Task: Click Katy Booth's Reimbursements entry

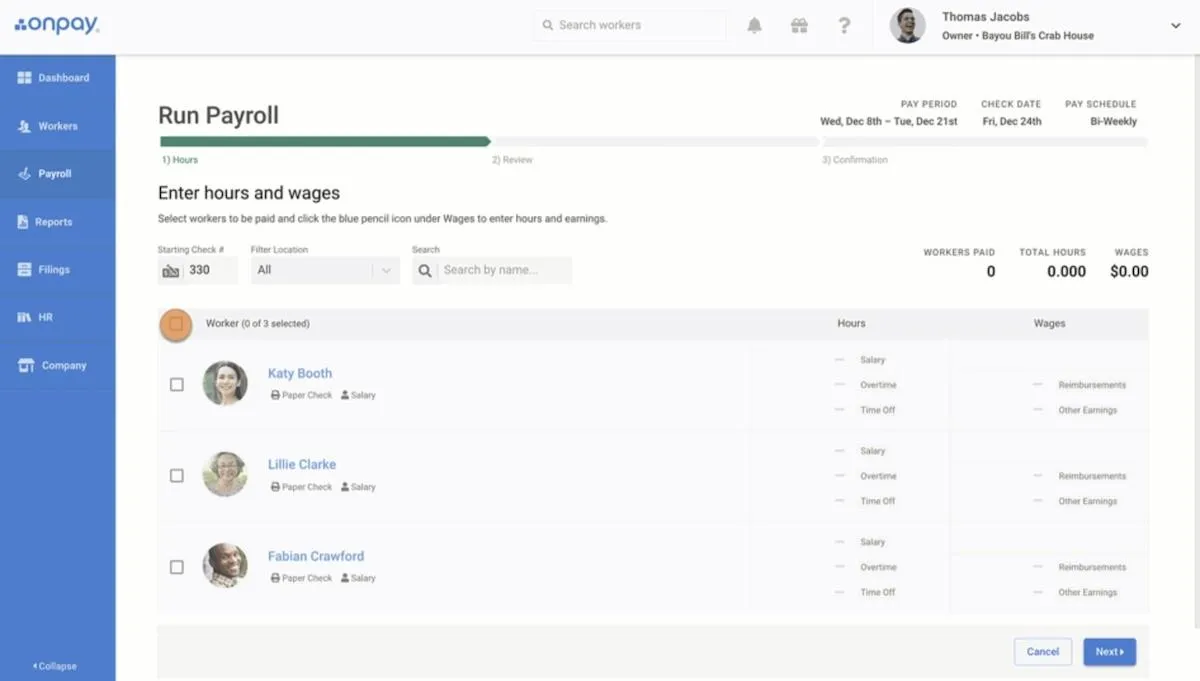Action: 1079,385
